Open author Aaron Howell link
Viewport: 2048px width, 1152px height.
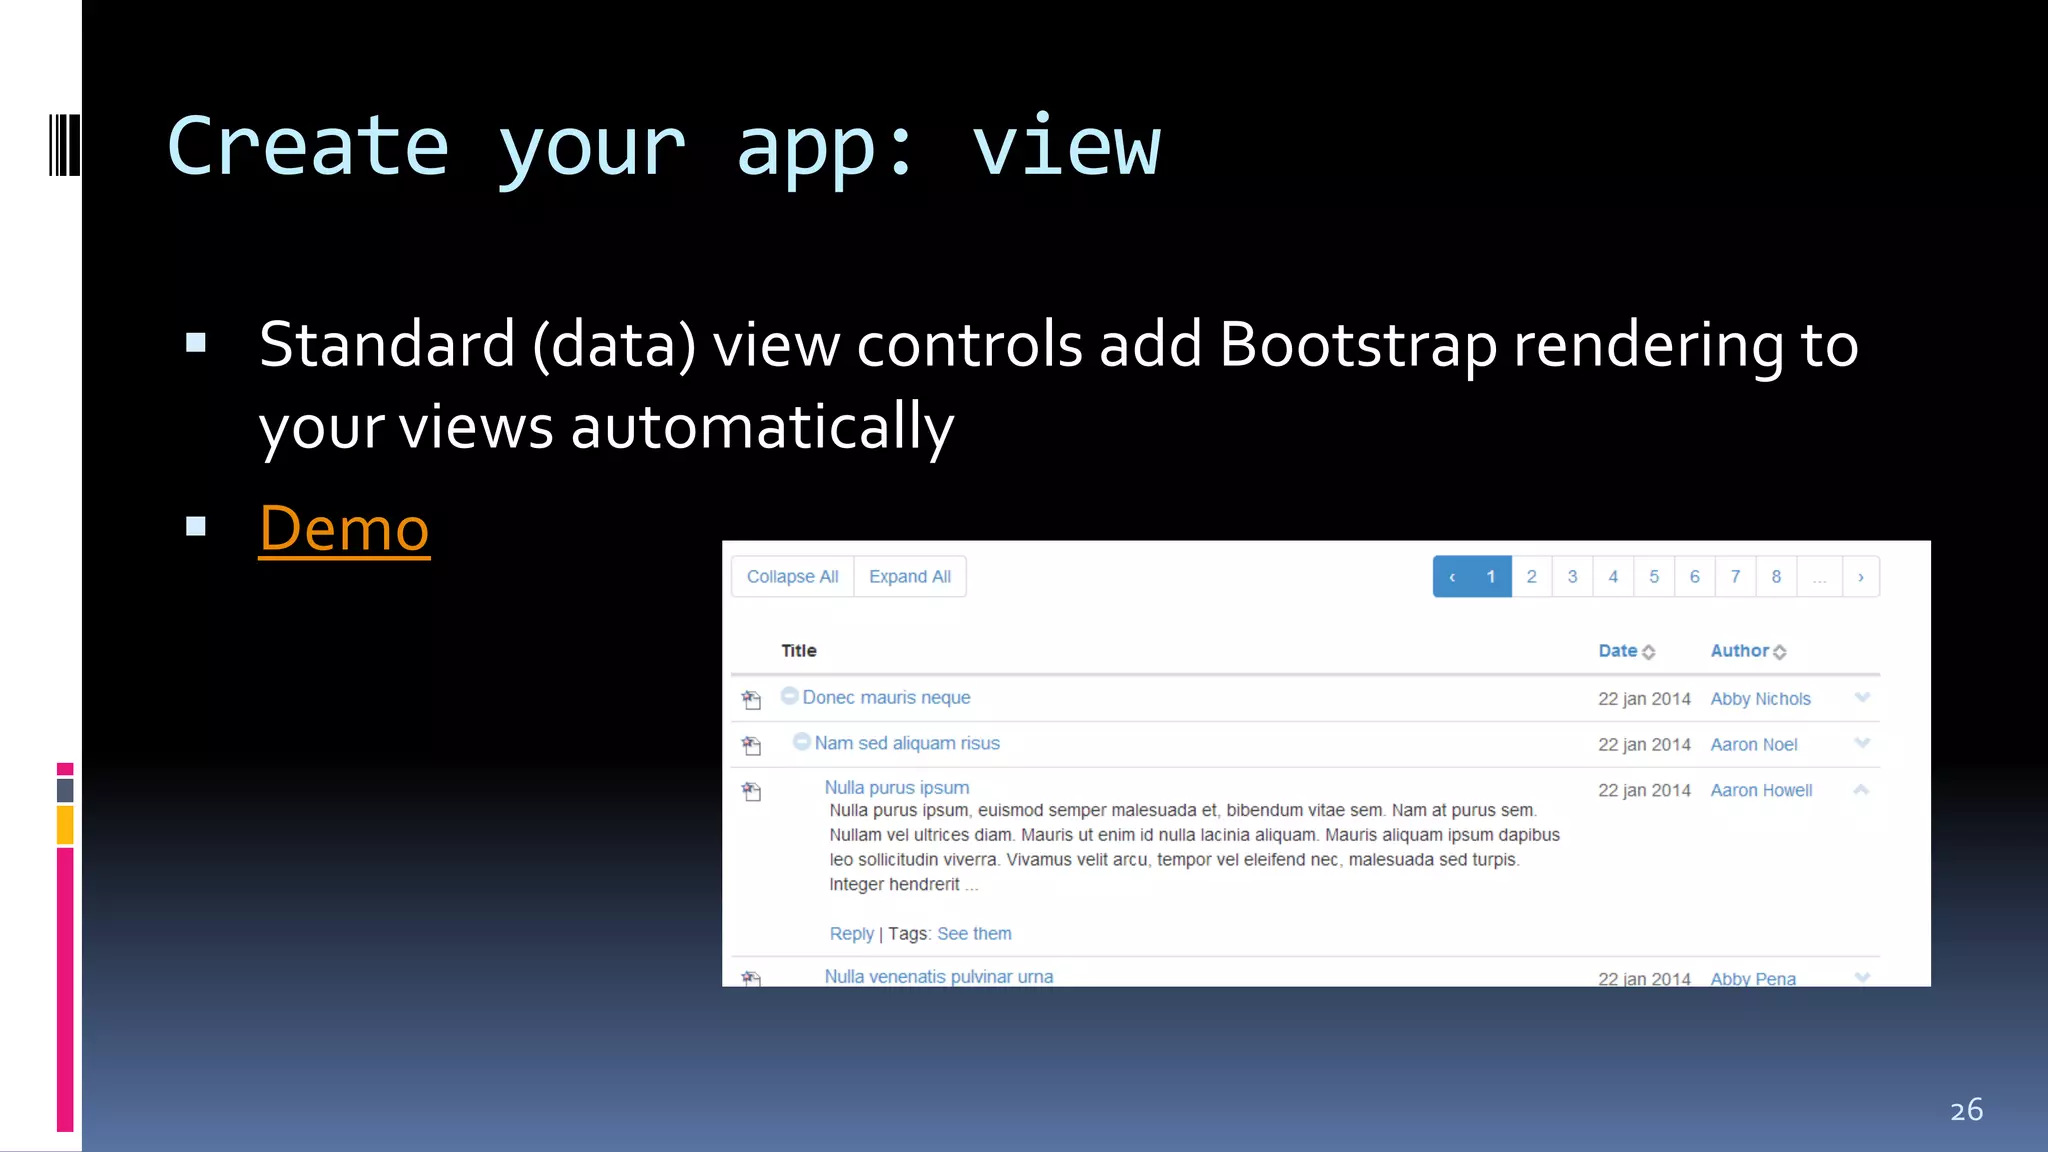coord(1761,791)
